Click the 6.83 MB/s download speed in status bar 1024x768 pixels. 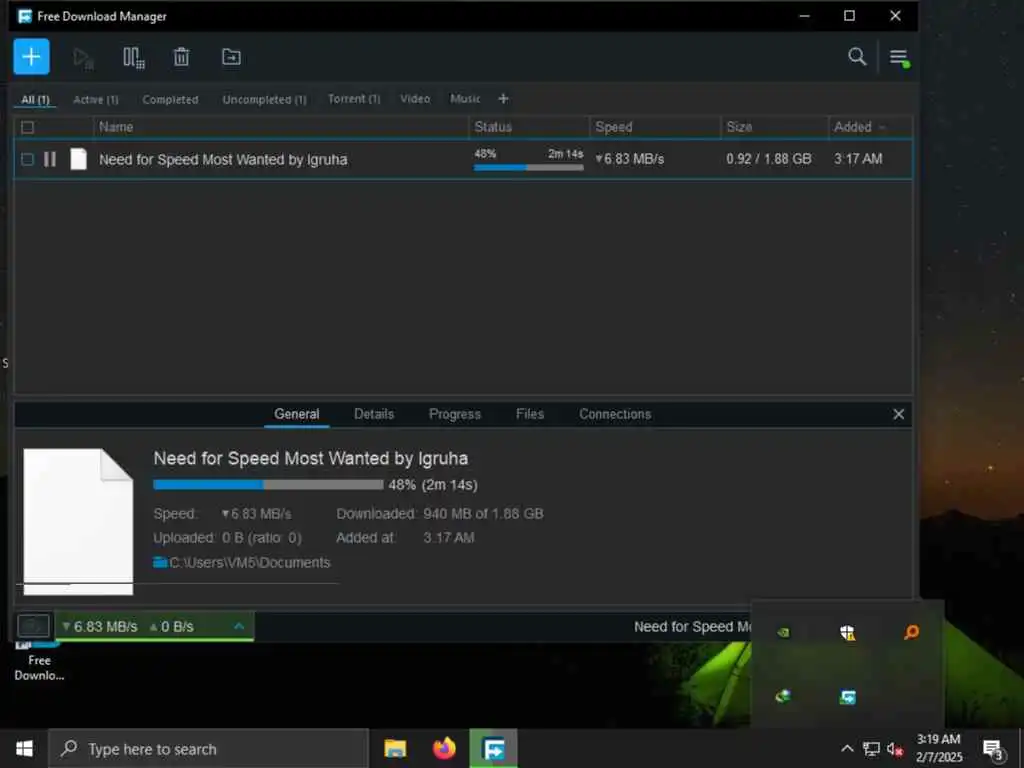click(x=100, y=626)
